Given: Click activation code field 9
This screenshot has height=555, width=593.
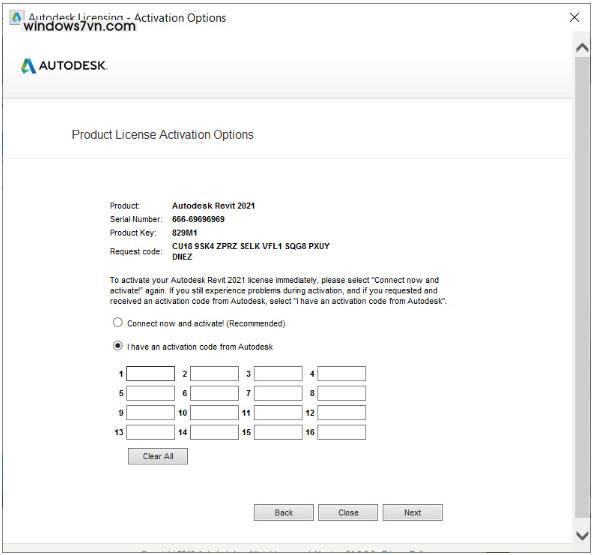Looking at the screenshot, I should tap(150, 413).
